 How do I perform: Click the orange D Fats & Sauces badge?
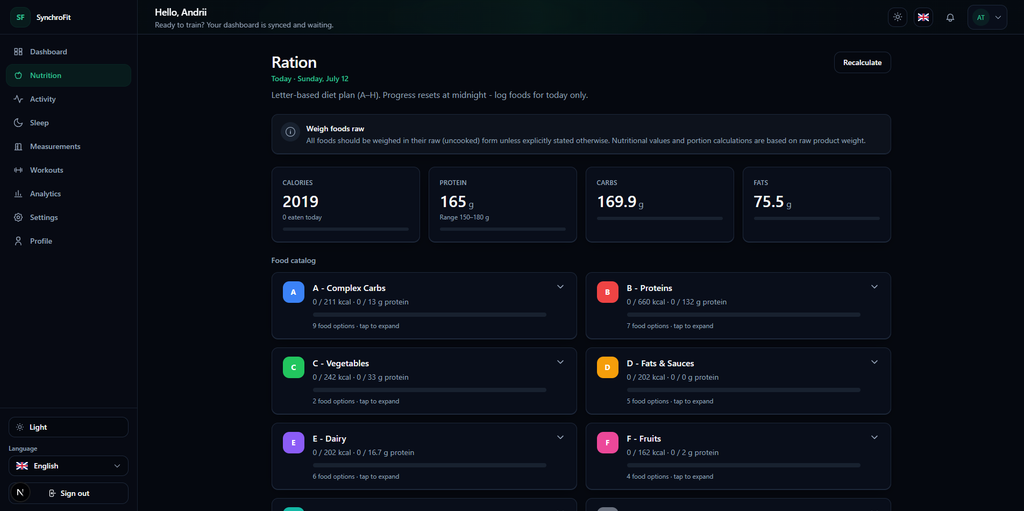coord(607,367)
